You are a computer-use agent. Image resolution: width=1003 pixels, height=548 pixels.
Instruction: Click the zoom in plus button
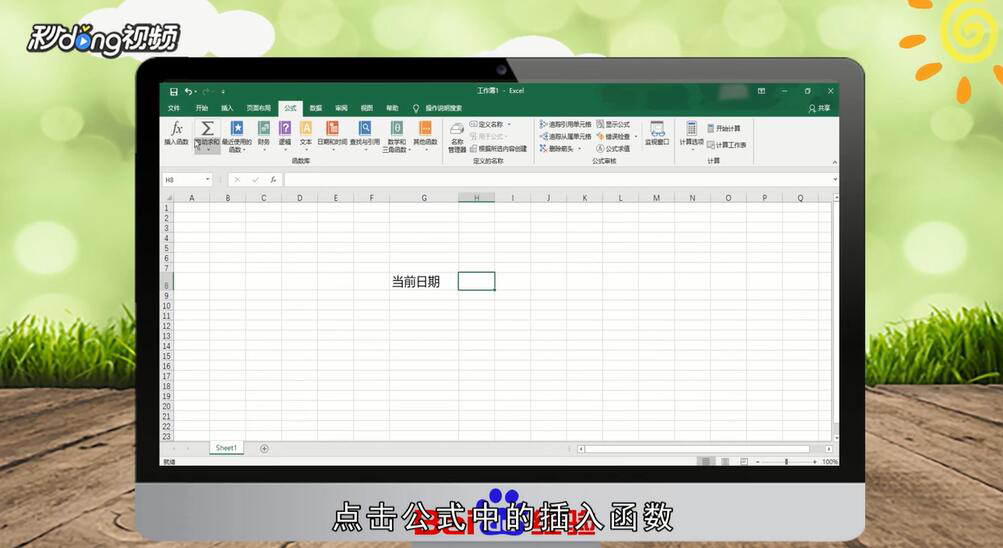tap(814, 461)
